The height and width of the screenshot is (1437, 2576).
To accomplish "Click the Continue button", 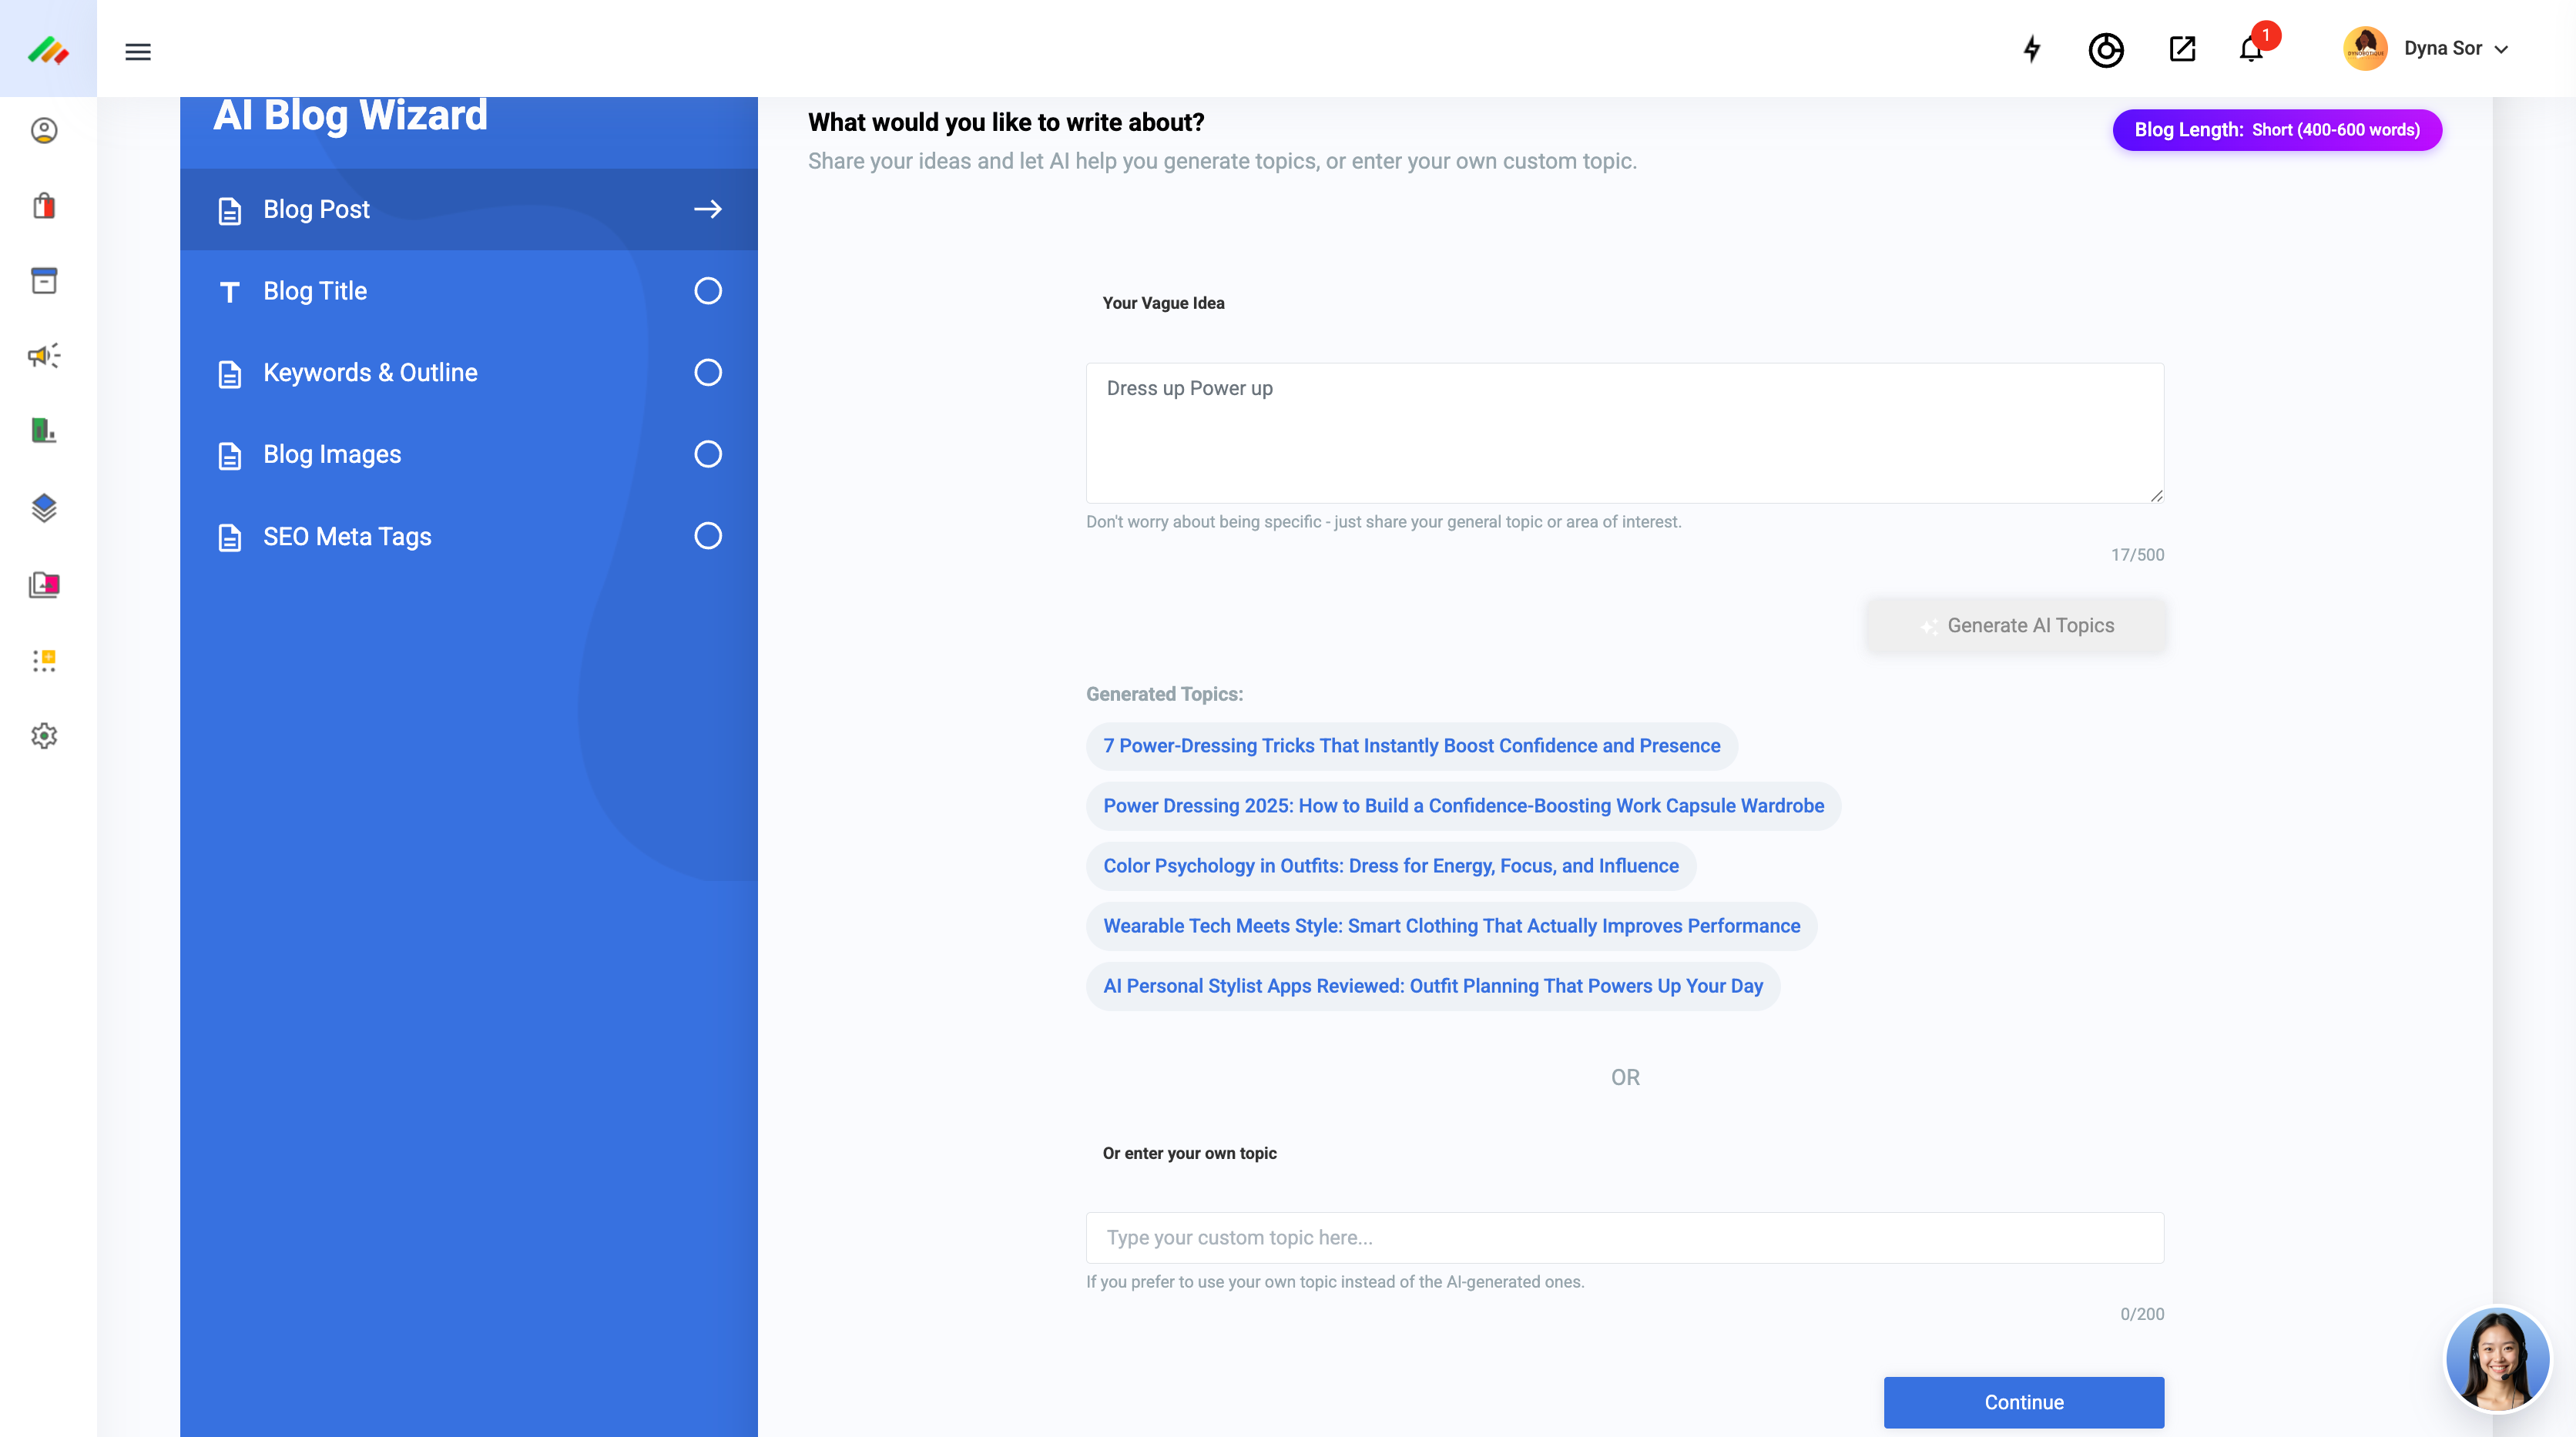I will point(2024,1403).
